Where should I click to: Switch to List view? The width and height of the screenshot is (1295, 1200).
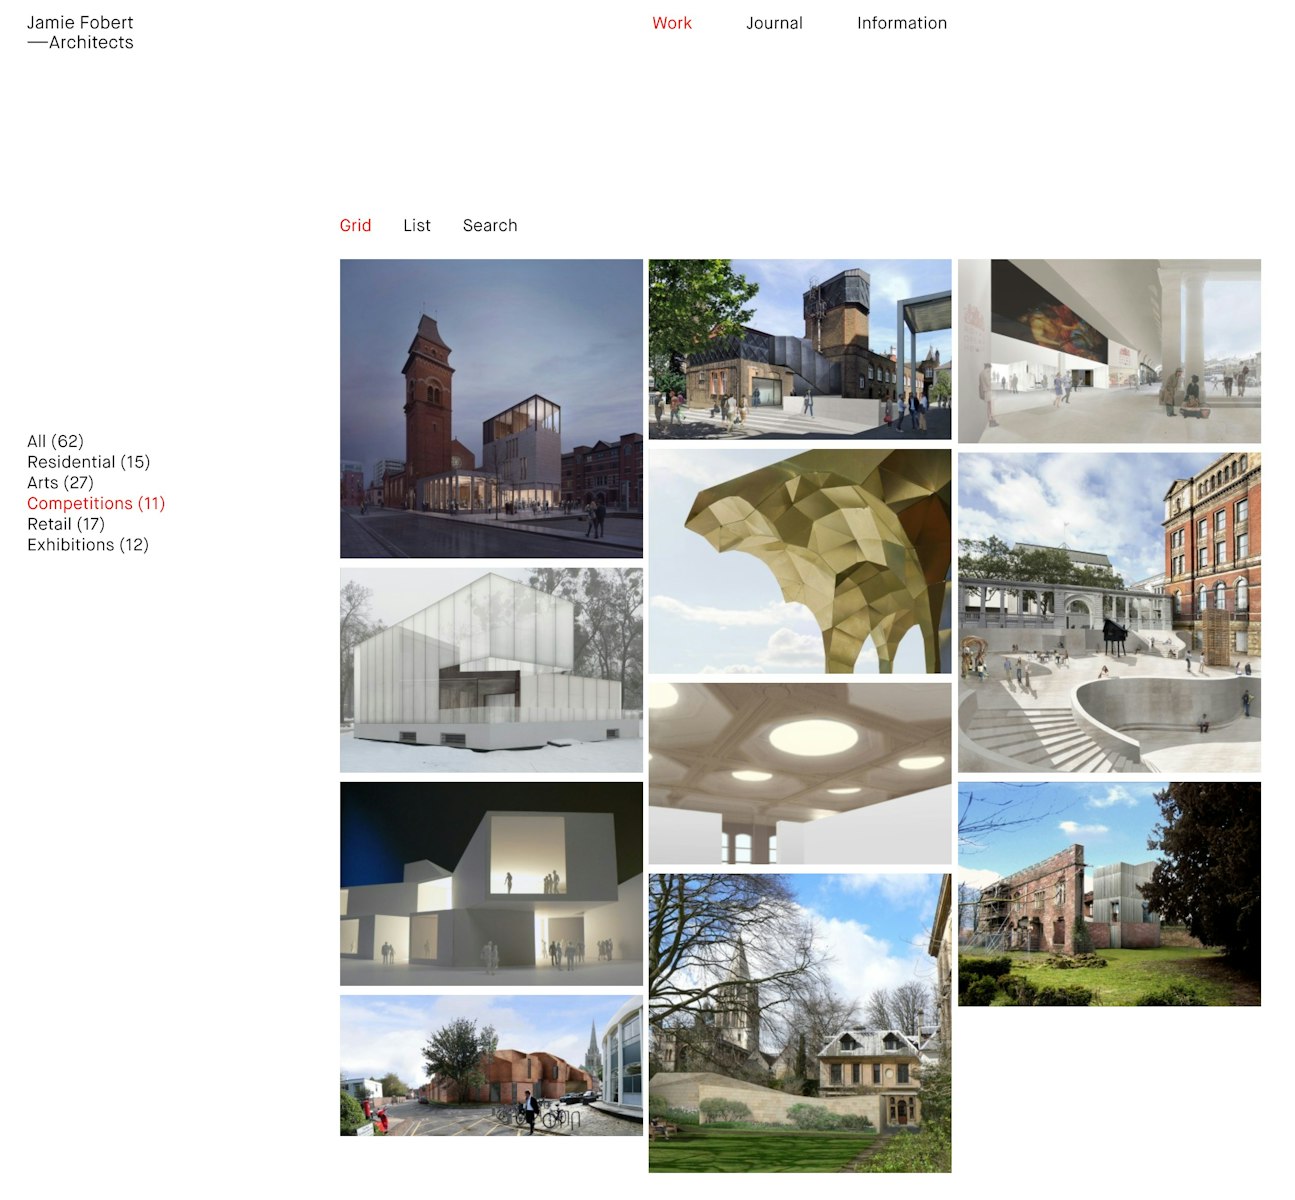[417, 225]
